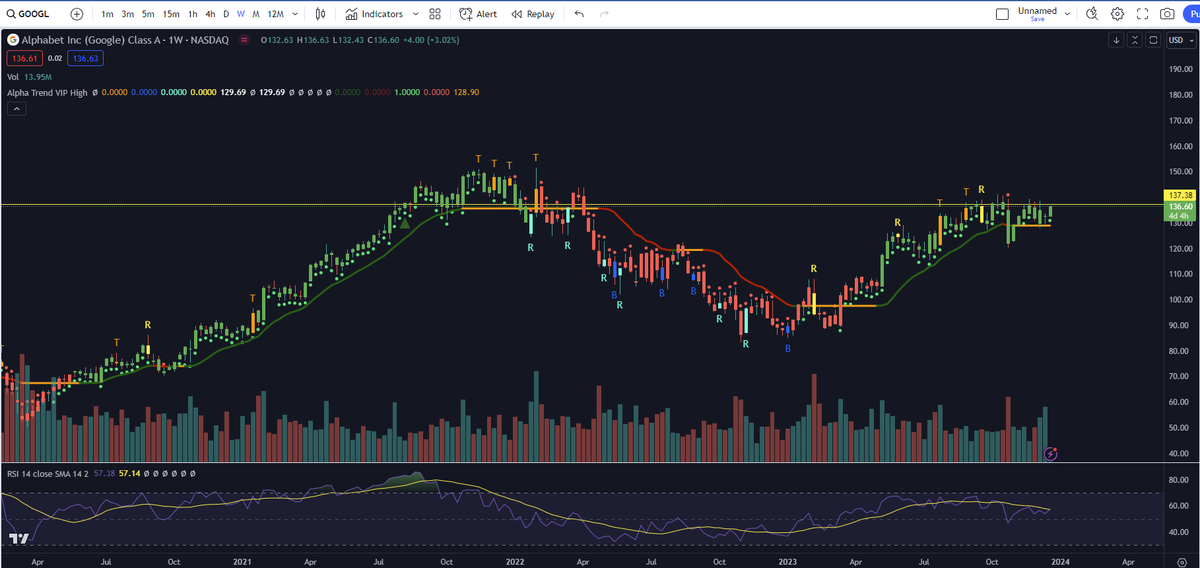This screenshot has height=568, width=1200.
Task: Start bar Replay mode
Action: (532, 14)
